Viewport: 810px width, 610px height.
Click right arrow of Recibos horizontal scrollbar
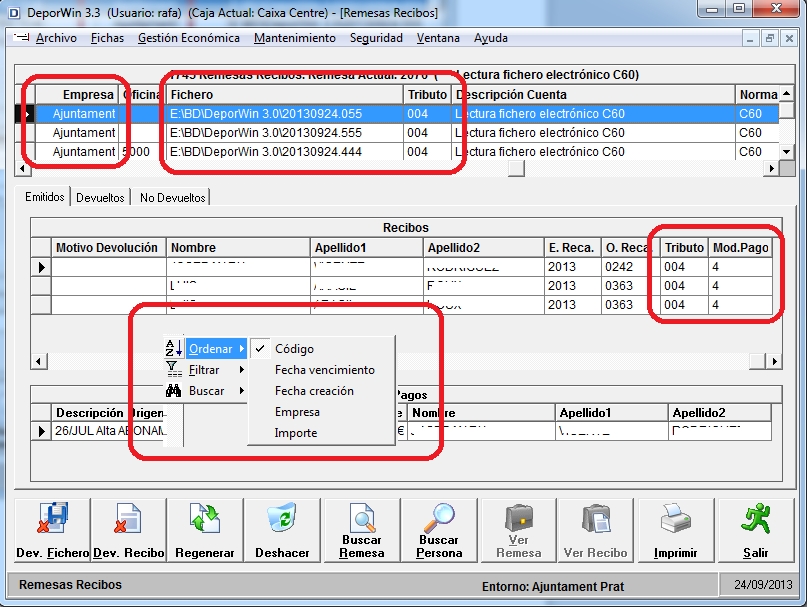(x=774, y=361)
